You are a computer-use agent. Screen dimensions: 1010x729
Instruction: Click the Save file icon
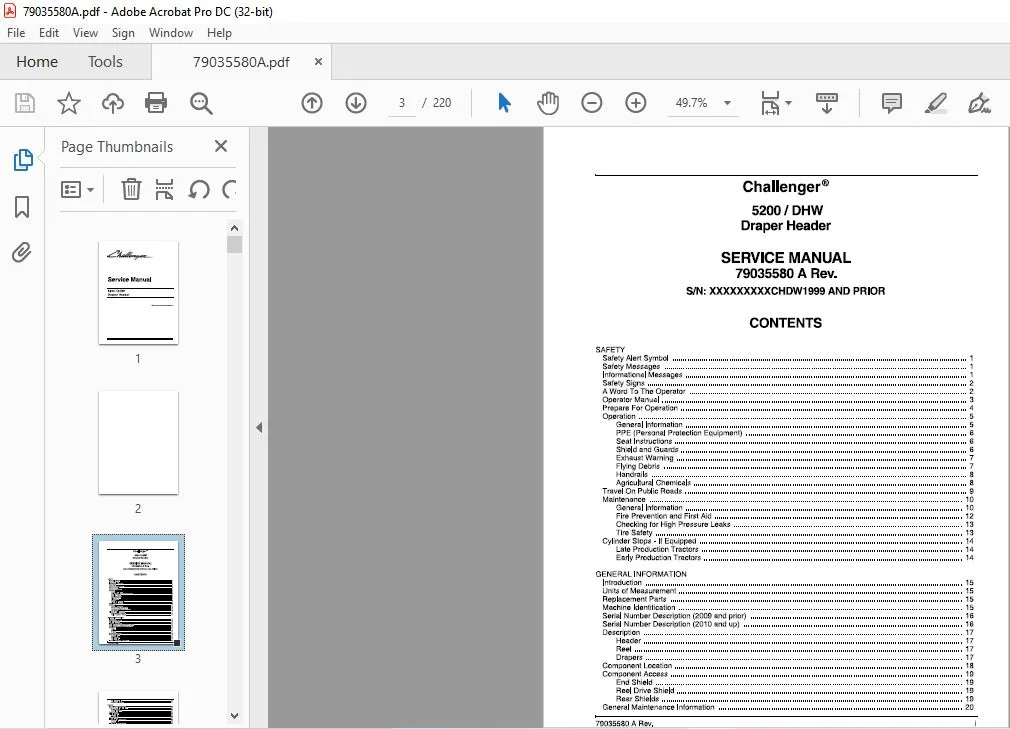25,103
